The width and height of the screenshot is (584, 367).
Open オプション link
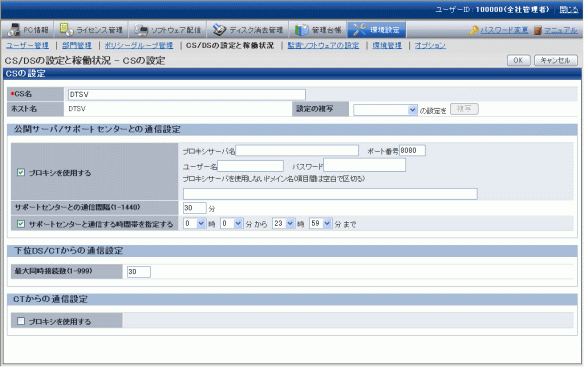point(430,45)
